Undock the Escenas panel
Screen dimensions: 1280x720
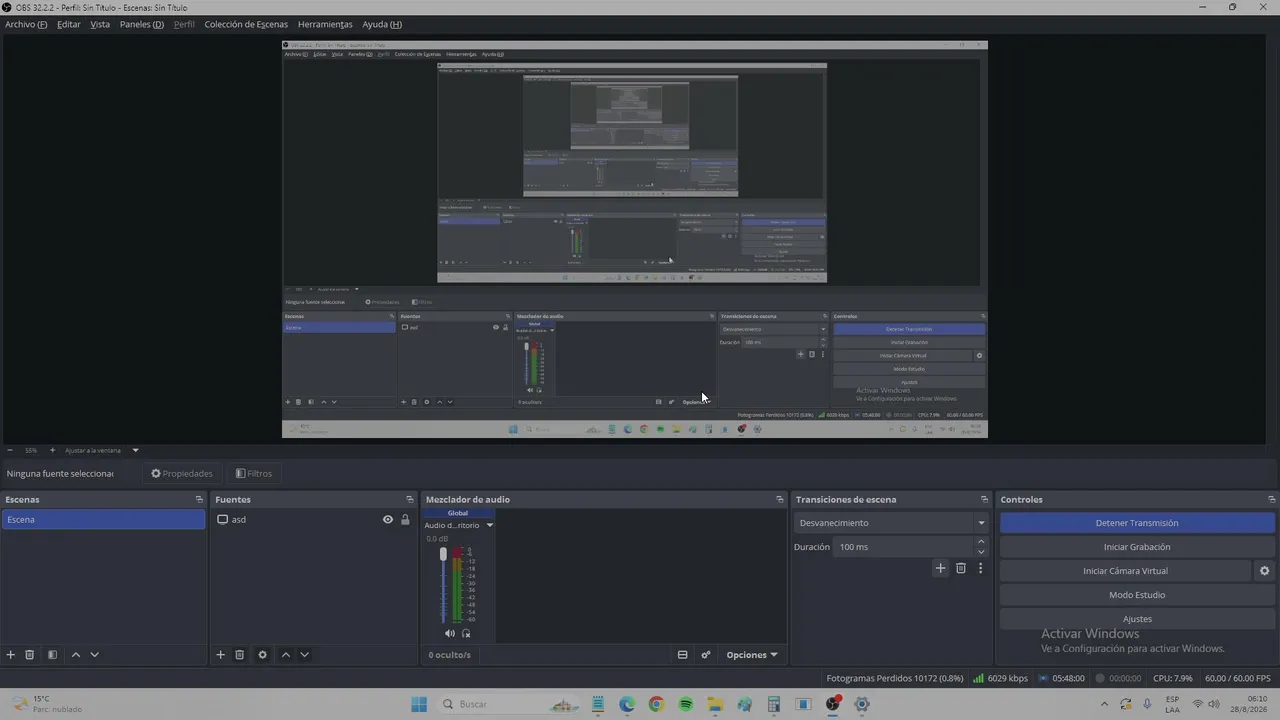coord(199,500)
